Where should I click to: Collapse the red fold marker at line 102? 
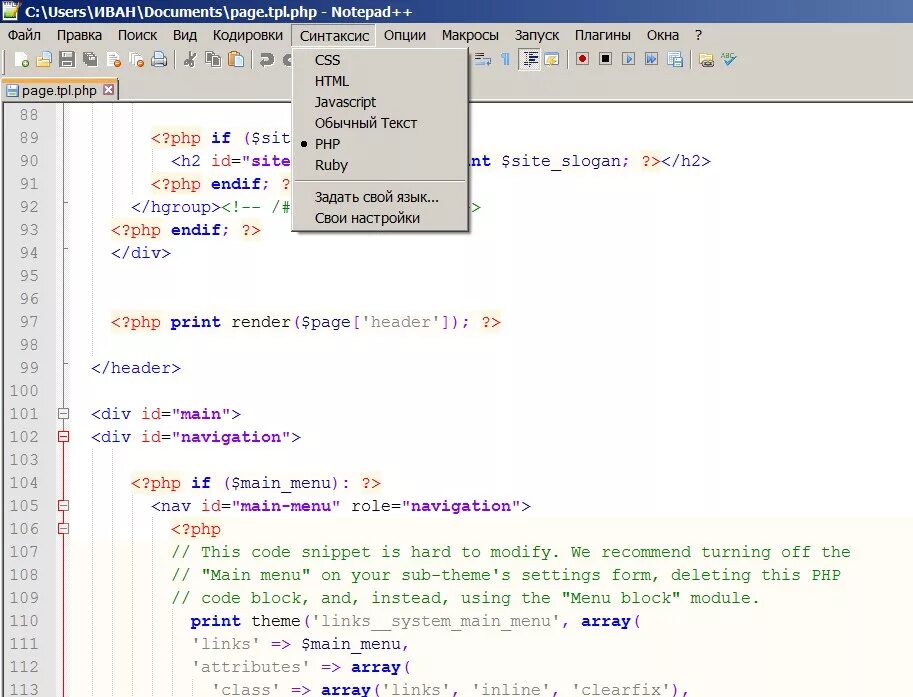[x=63, y=437]
